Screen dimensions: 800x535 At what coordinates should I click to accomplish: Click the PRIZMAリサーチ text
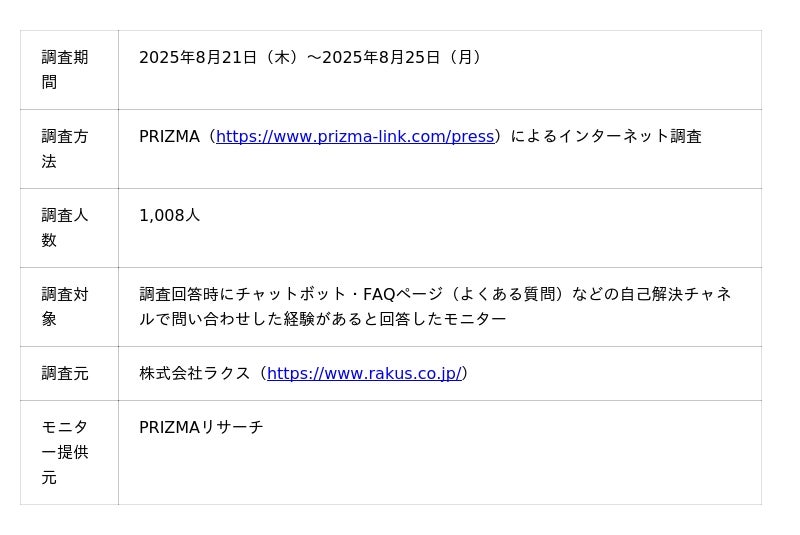click(x=201, y=427)
